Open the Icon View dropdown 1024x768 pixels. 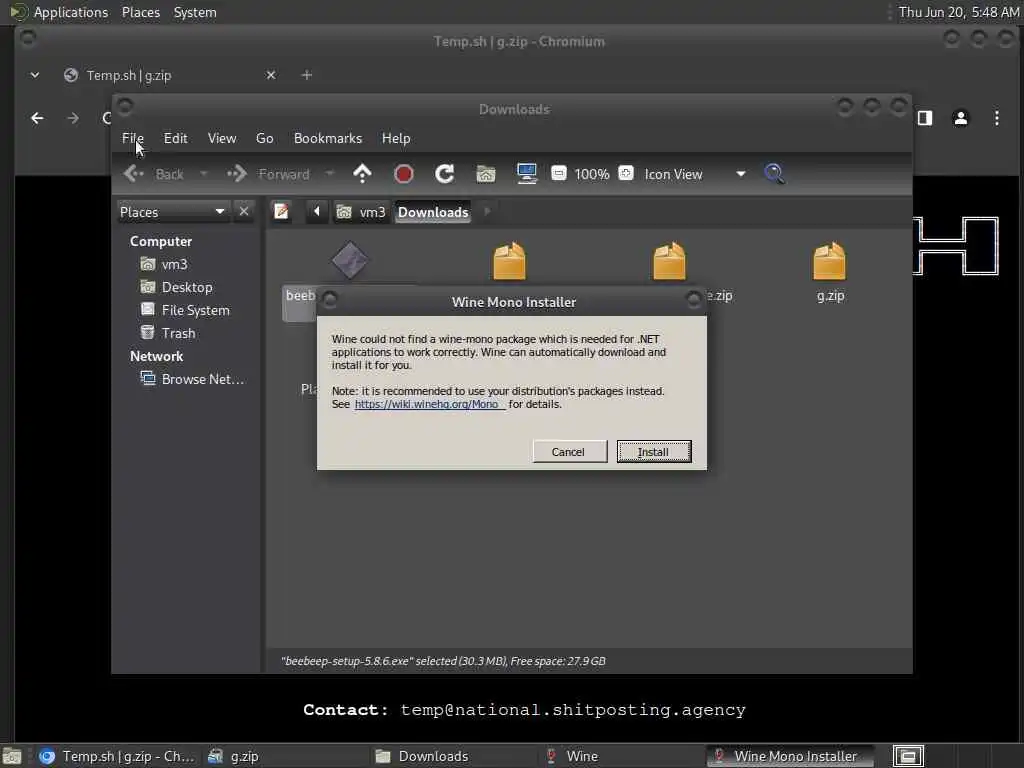coord(695,174)
